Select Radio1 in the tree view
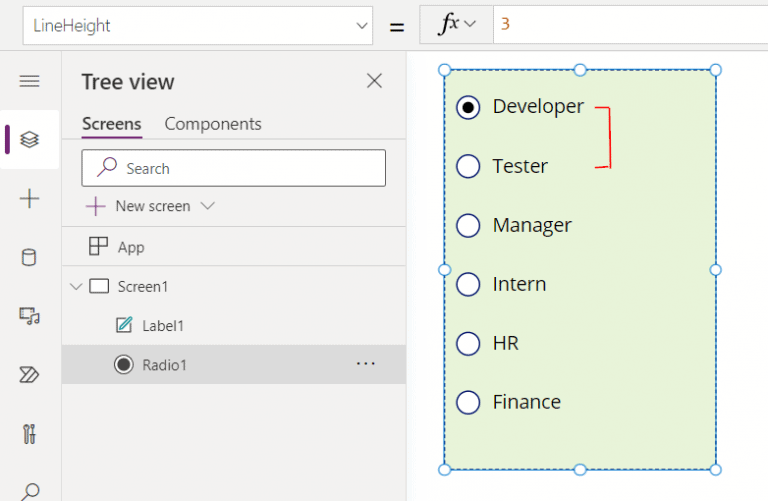The image size is (768, 501). click(234, 364)
